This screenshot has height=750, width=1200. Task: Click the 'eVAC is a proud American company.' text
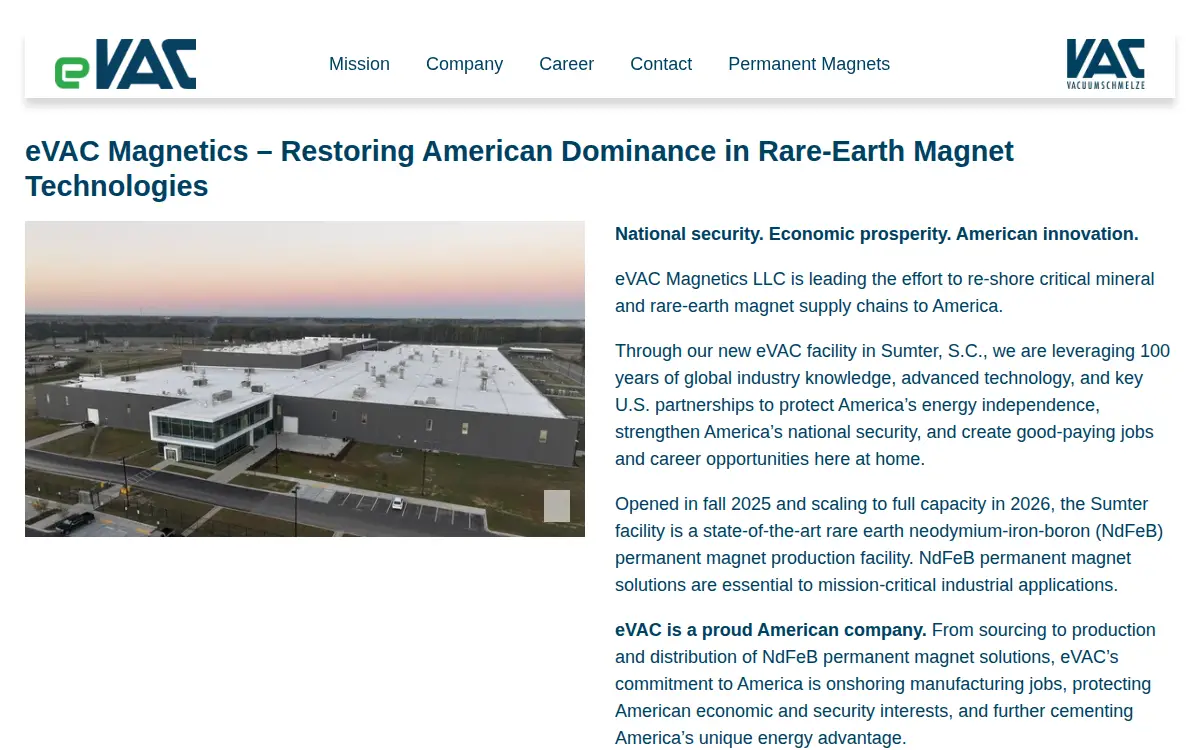click(x=771, y=630)
